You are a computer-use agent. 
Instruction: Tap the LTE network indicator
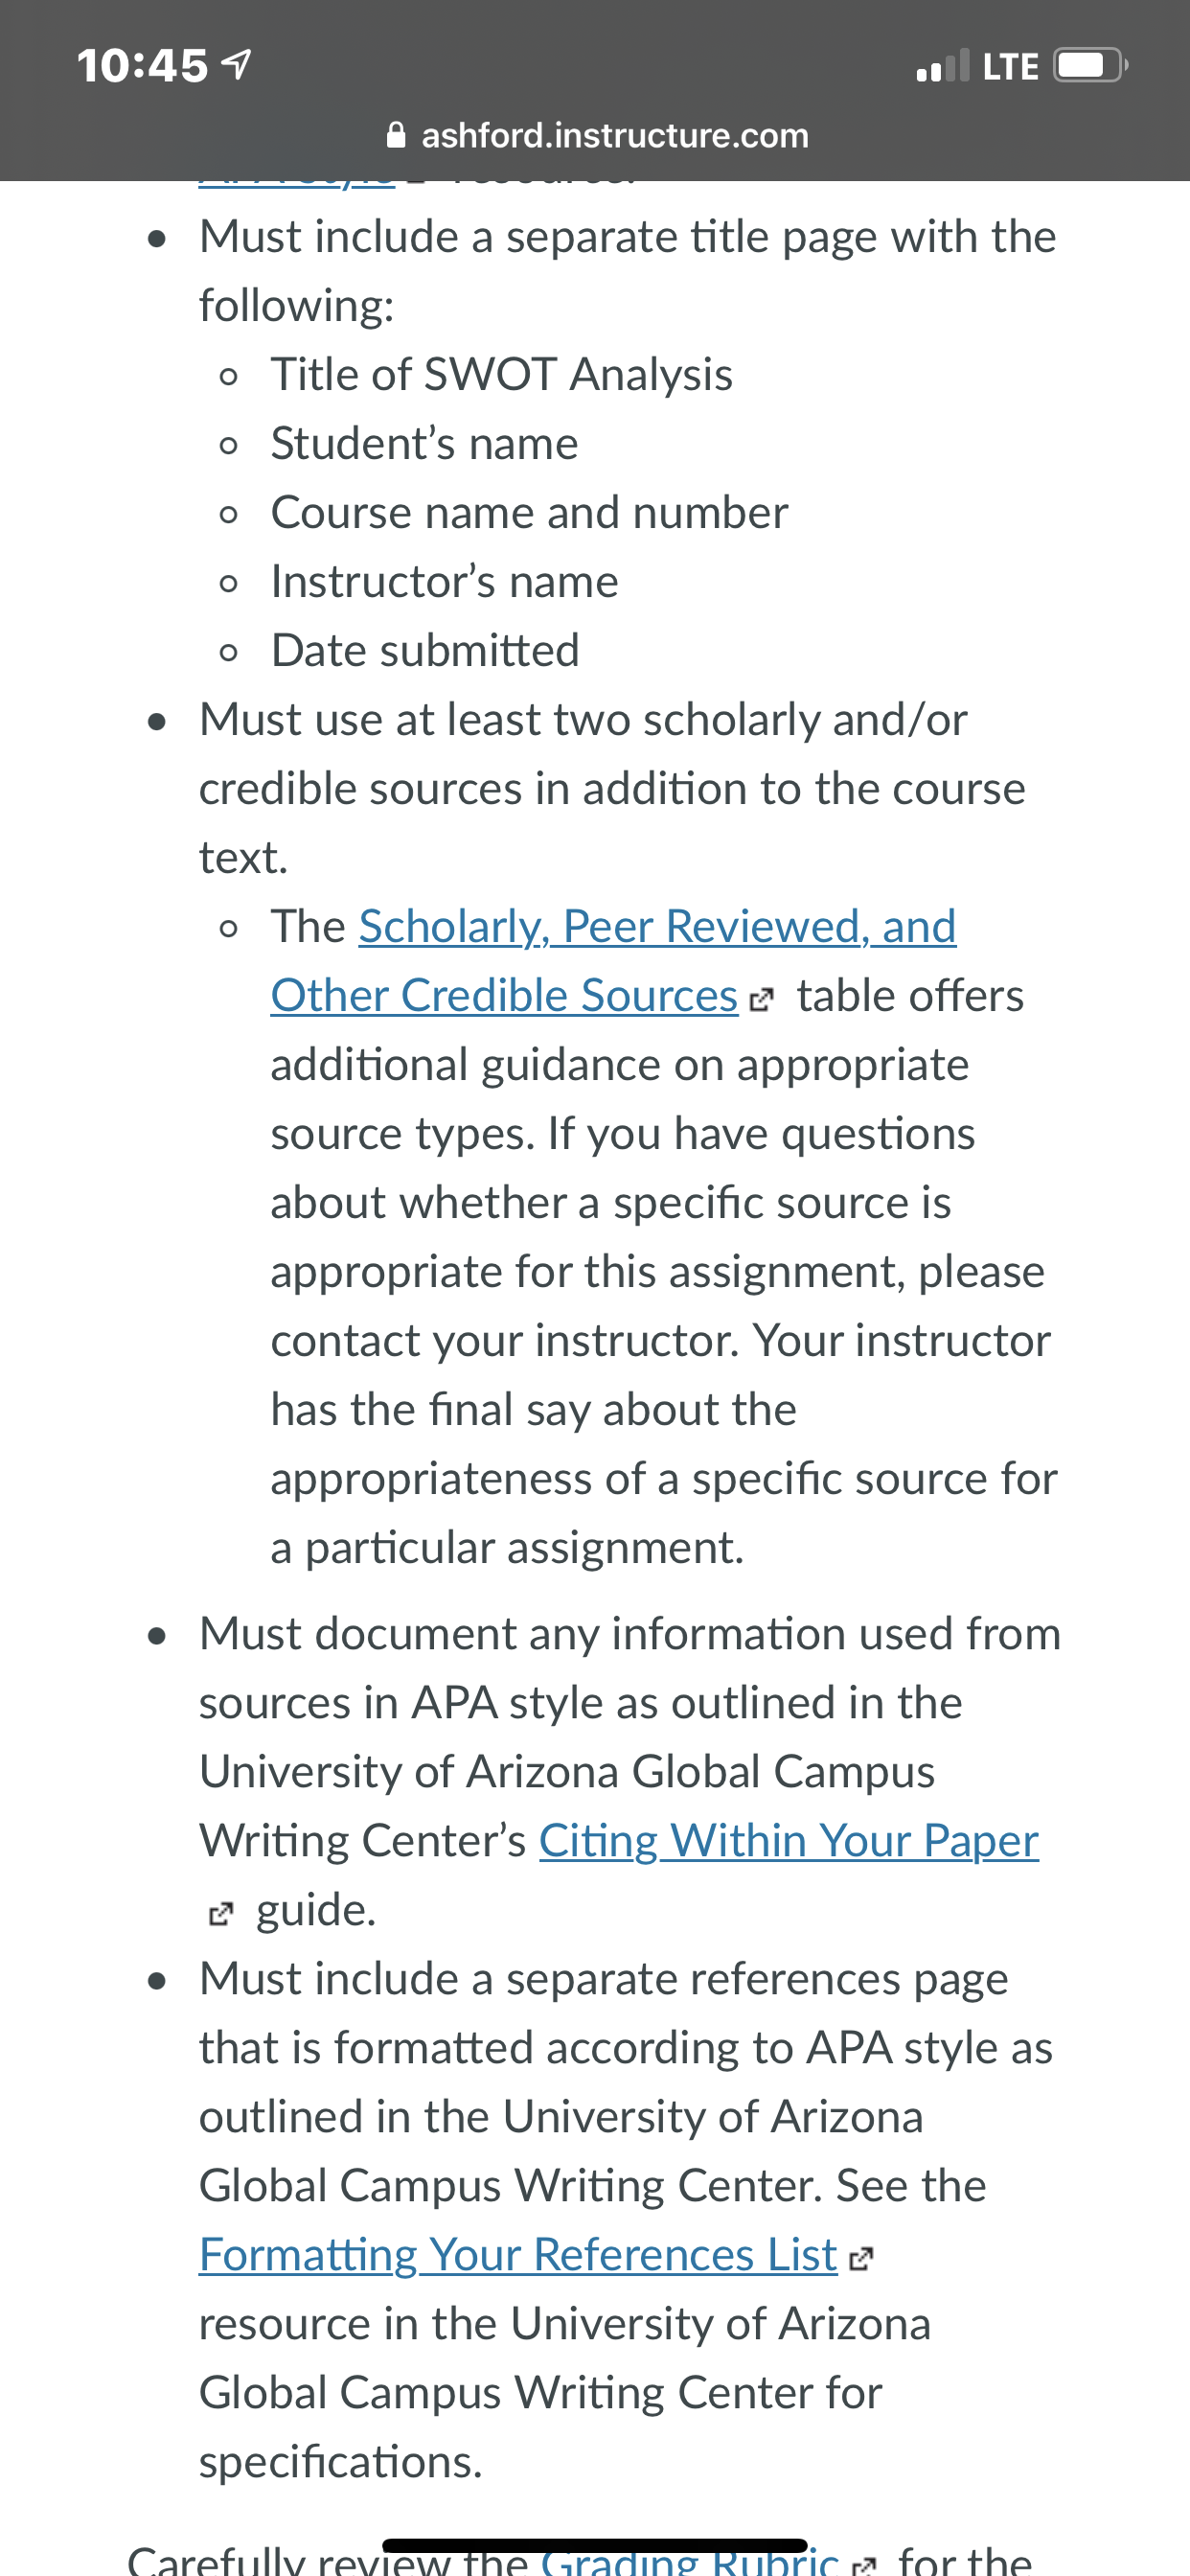coord(1010,67)
